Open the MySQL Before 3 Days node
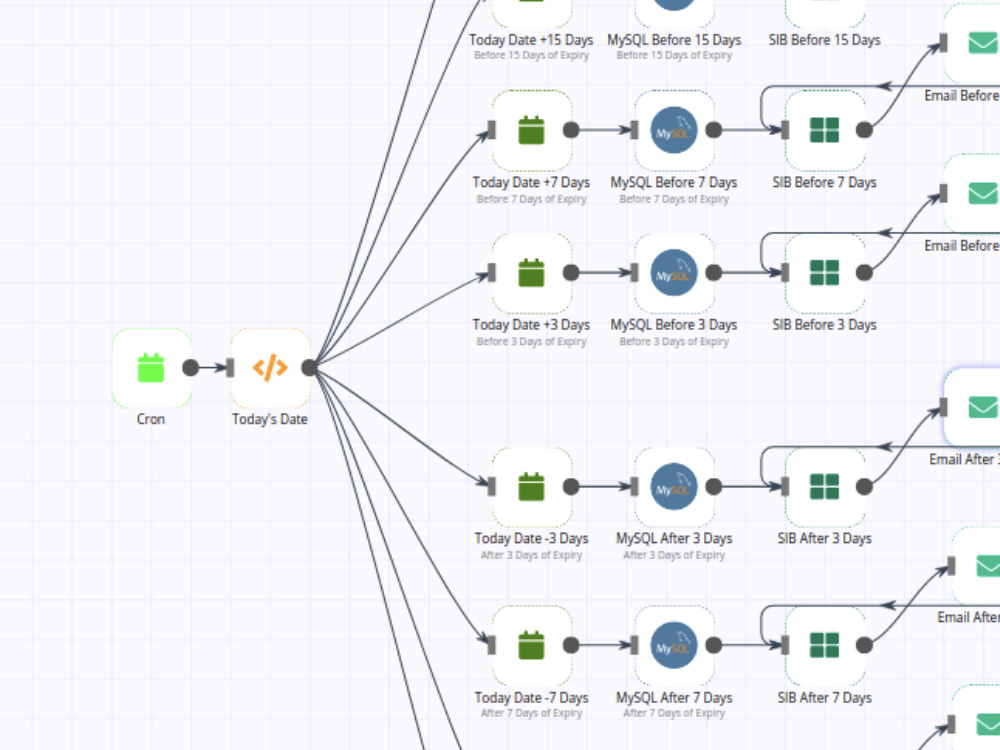Viewport: 1000px width, 750px height. pyautogui.click(x=674, y=273)
